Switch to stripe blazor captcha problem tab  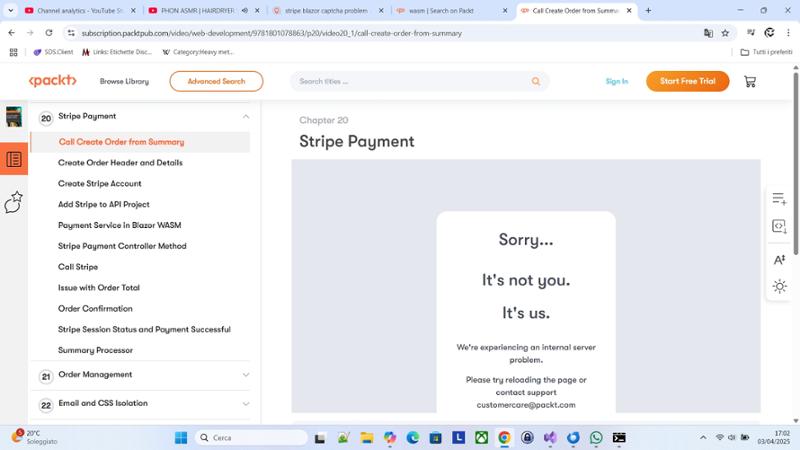pyautogui.click(x=327, y=10)
